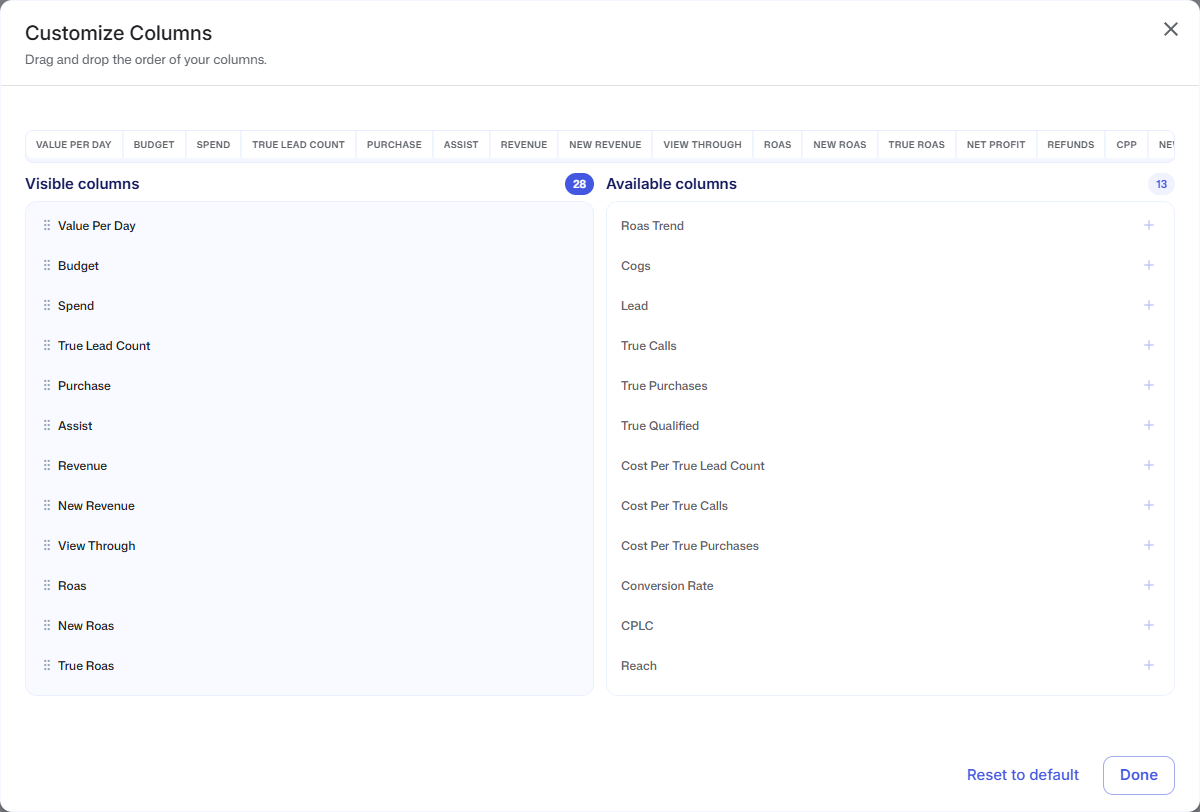This screenshot has width=1200, height=812.
Task: Click the Roas Trend available column label
Action: pyautogui.click(x=652, y=226)
